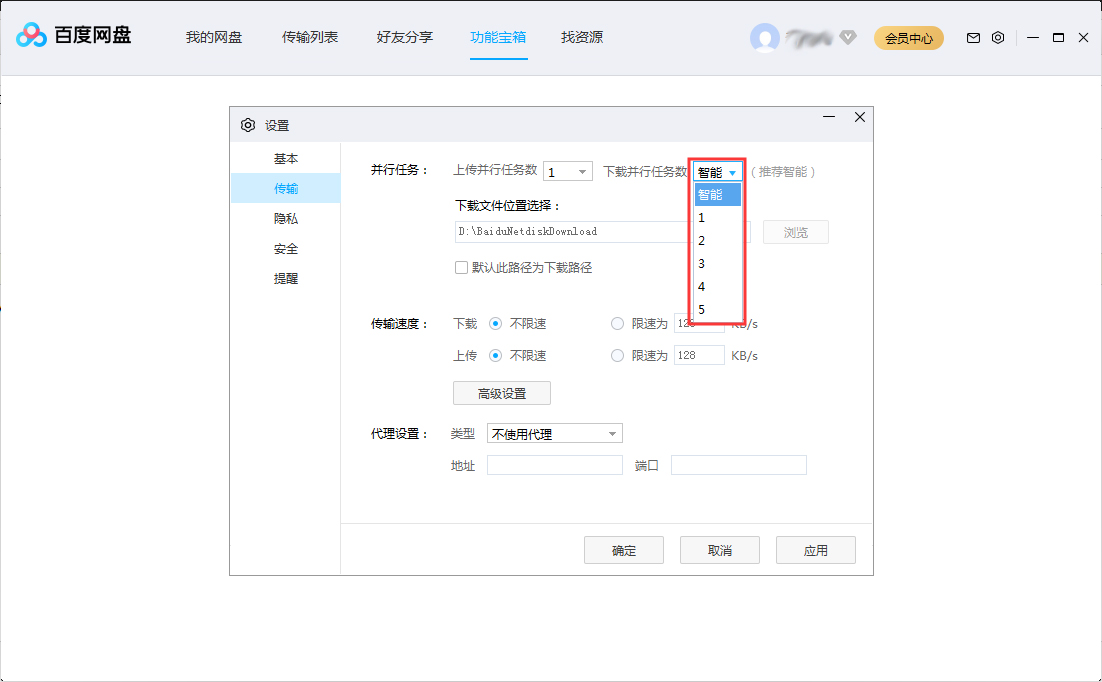The width and height of the screenshot is (1102, 682).
Task: Open the message envelope icon
Action: [972, 37]
